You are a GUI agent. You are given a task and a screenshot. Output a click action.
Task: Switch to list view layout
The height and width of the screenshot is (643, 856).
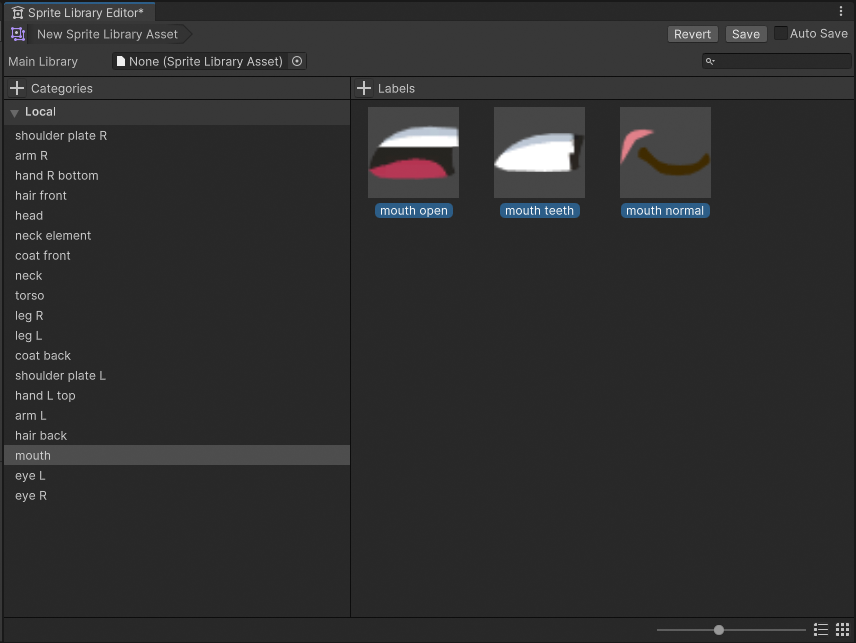tap(821, 630)
